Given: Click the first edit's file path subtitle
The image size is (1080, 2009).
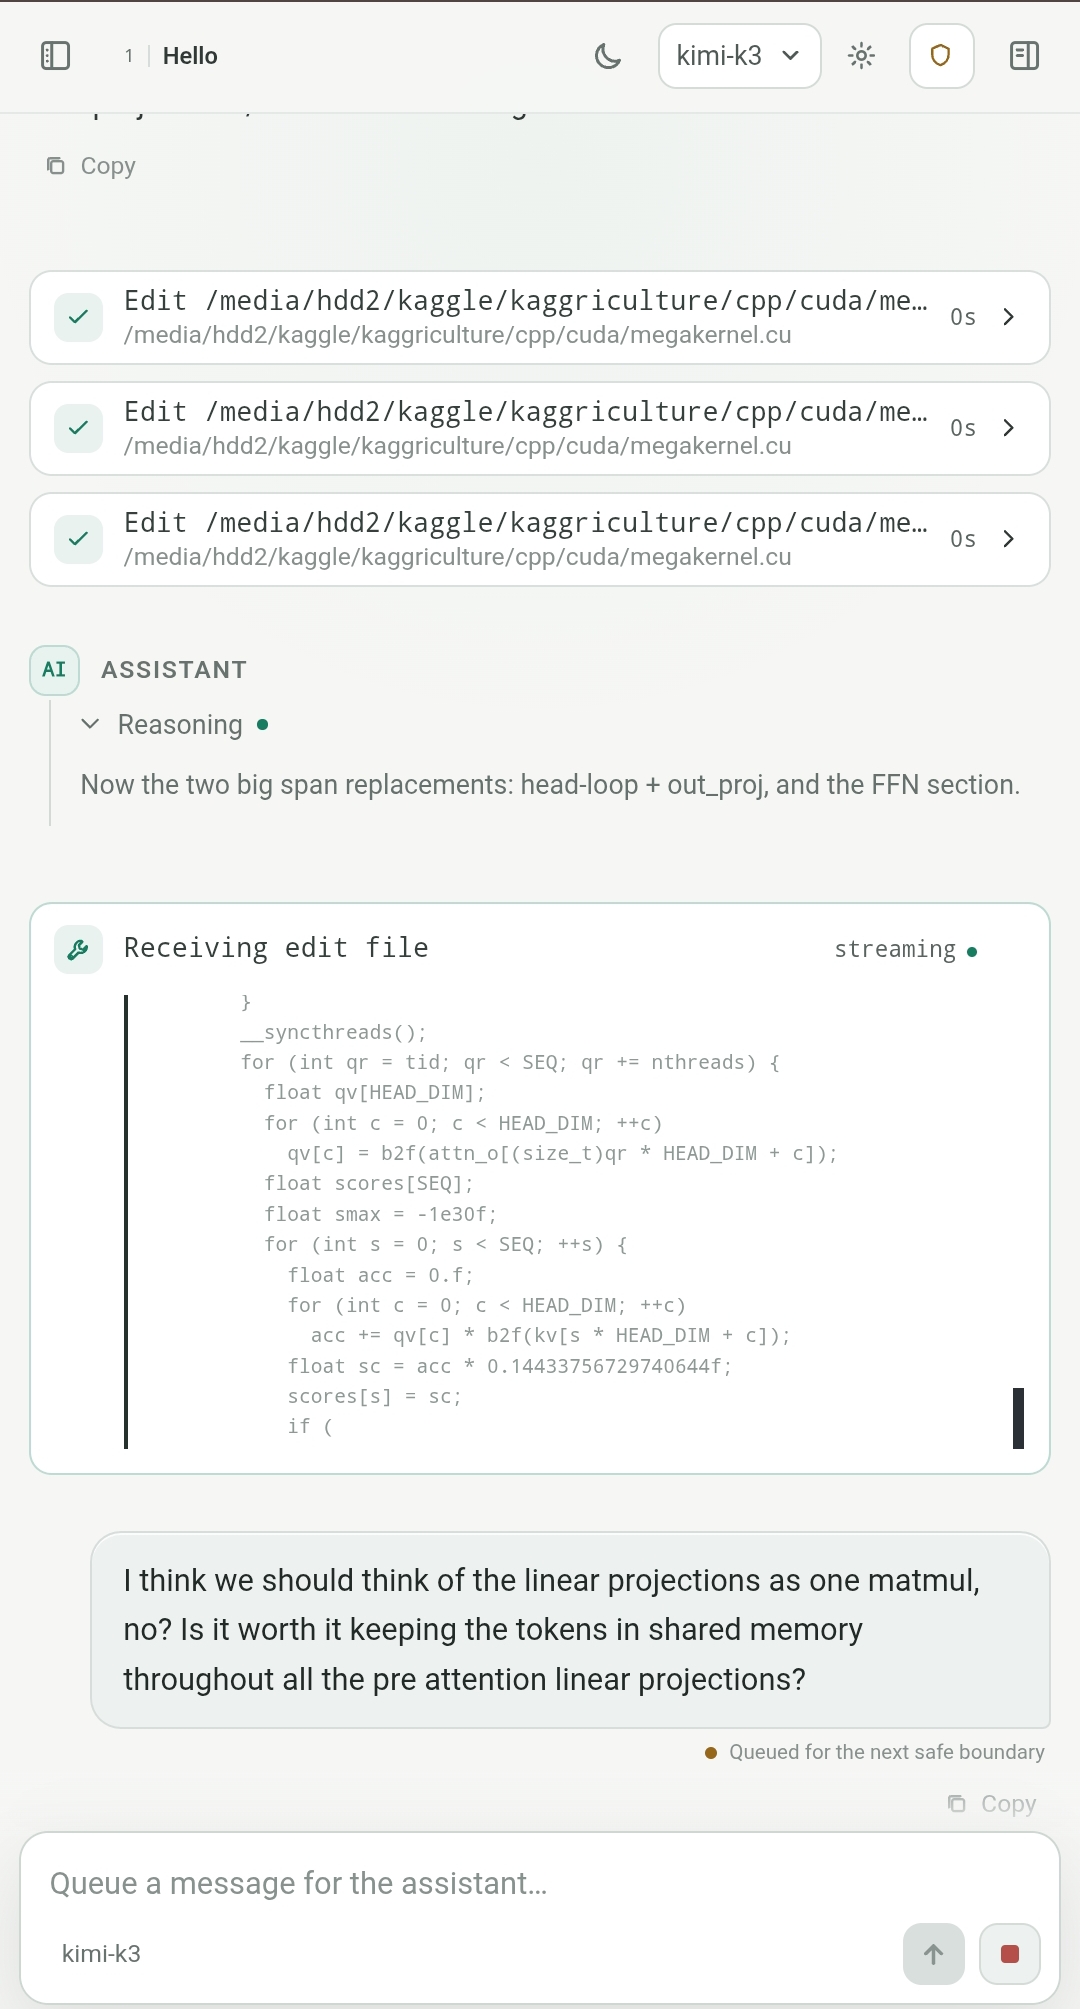Looking at the screenshot, I should point(458,335).
